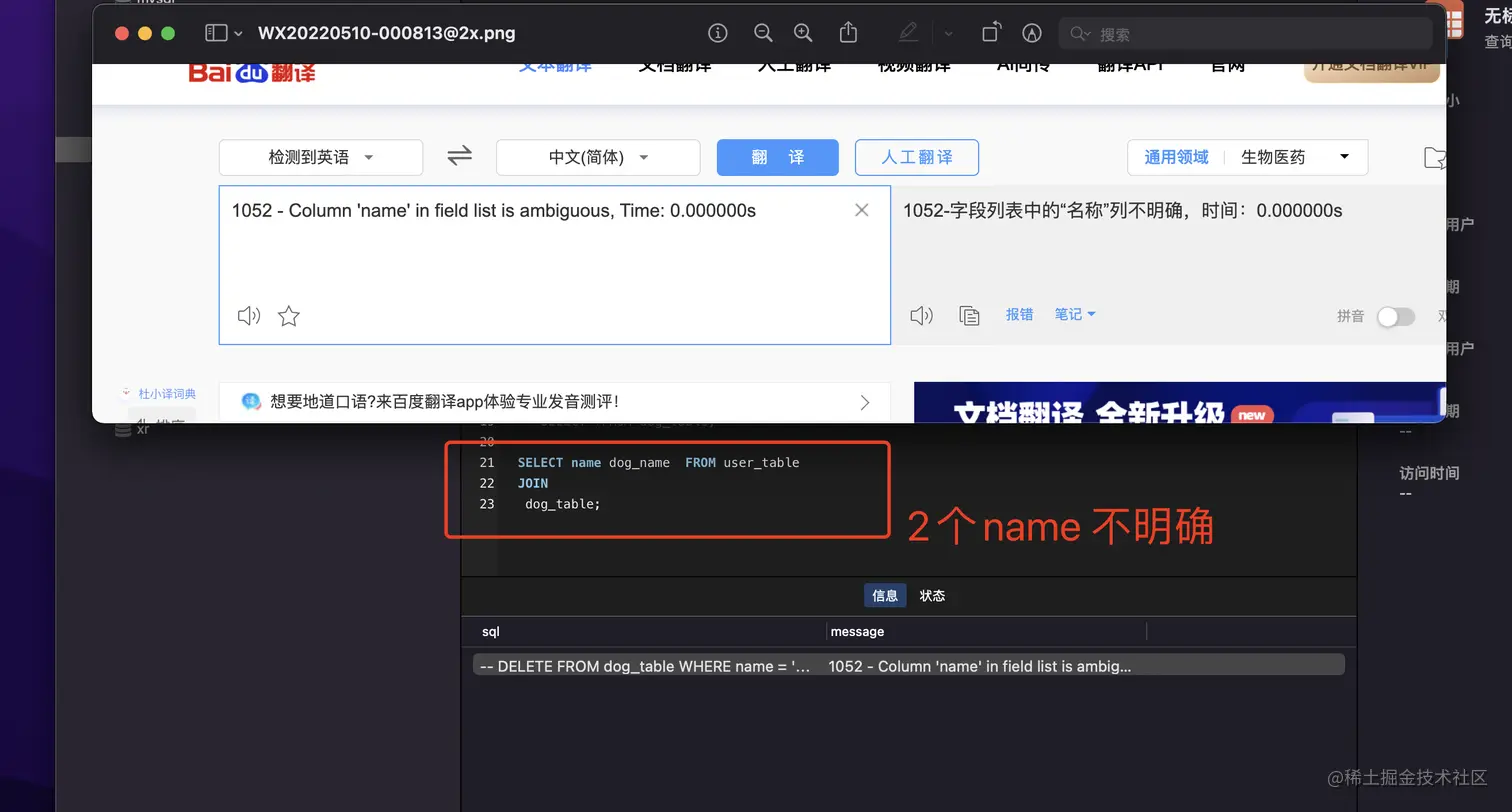The height and width of the screenshot is (812, 1512).
Task: Clear the source text with the X icon
Action: [862, 210]
